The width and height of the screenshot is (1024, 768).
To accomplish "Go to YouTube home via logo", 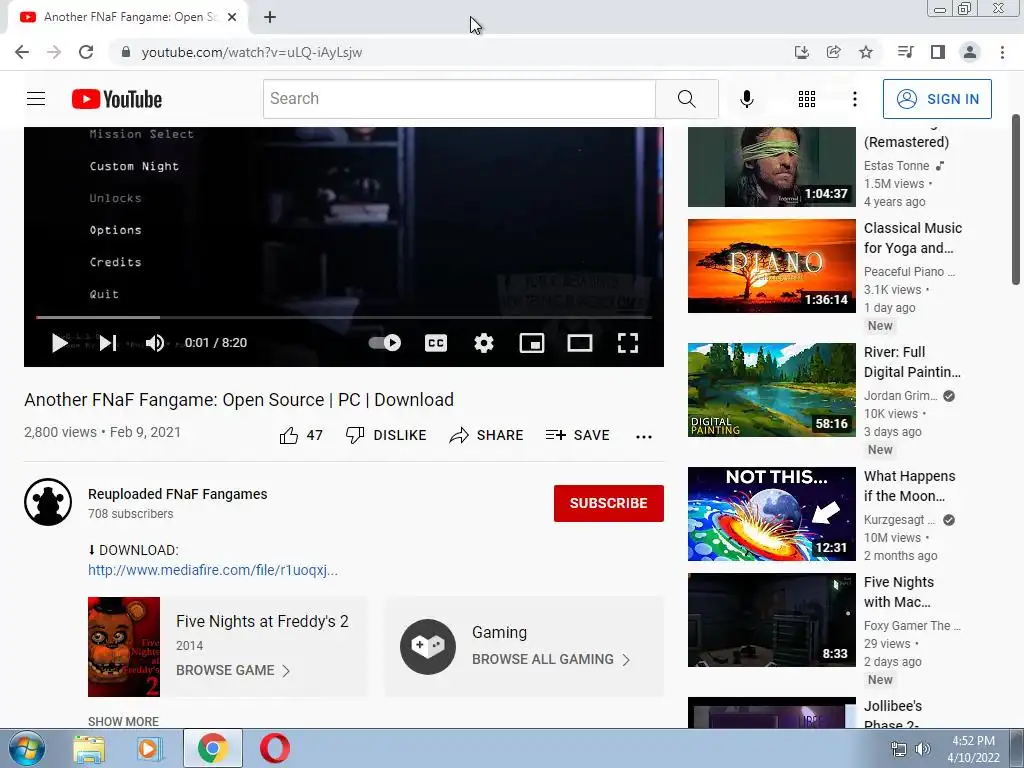I will point(117,99).
